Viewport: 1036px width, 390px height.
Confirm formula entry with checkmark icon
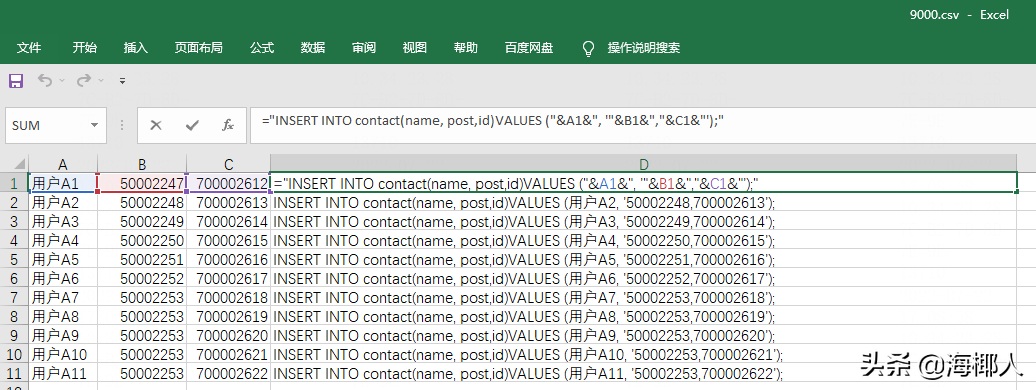192,125
